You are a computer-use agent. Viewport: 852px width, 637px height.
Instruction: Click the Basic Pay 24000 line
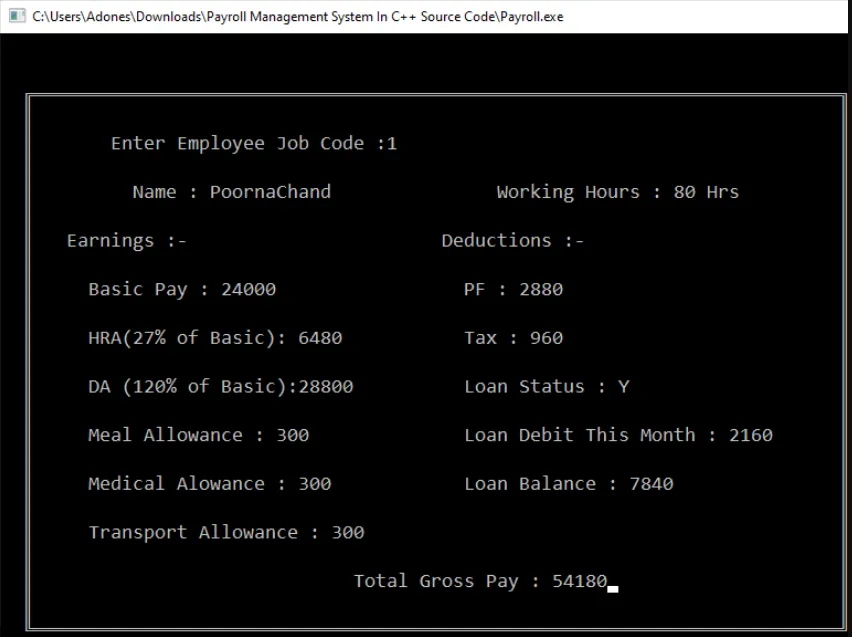point(181,289)
